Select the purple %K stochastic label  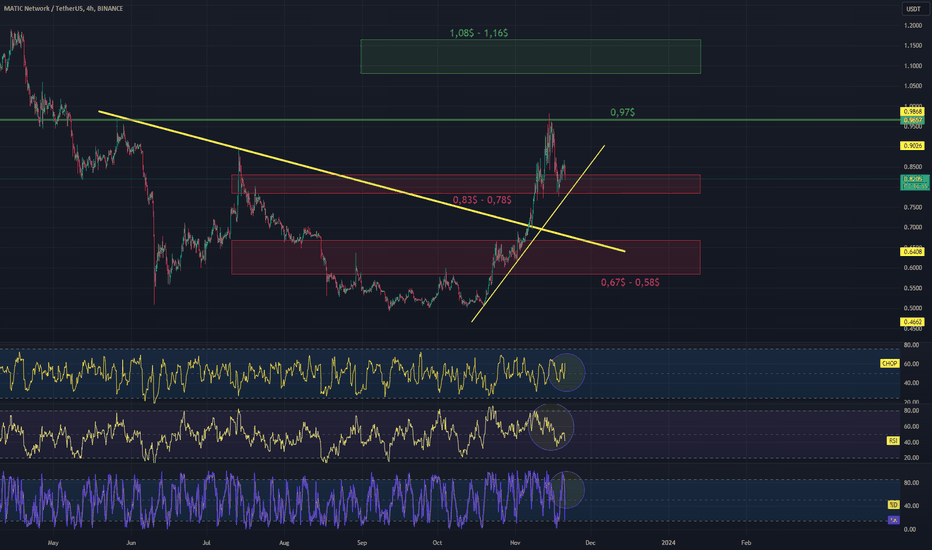tap(893, 520)
